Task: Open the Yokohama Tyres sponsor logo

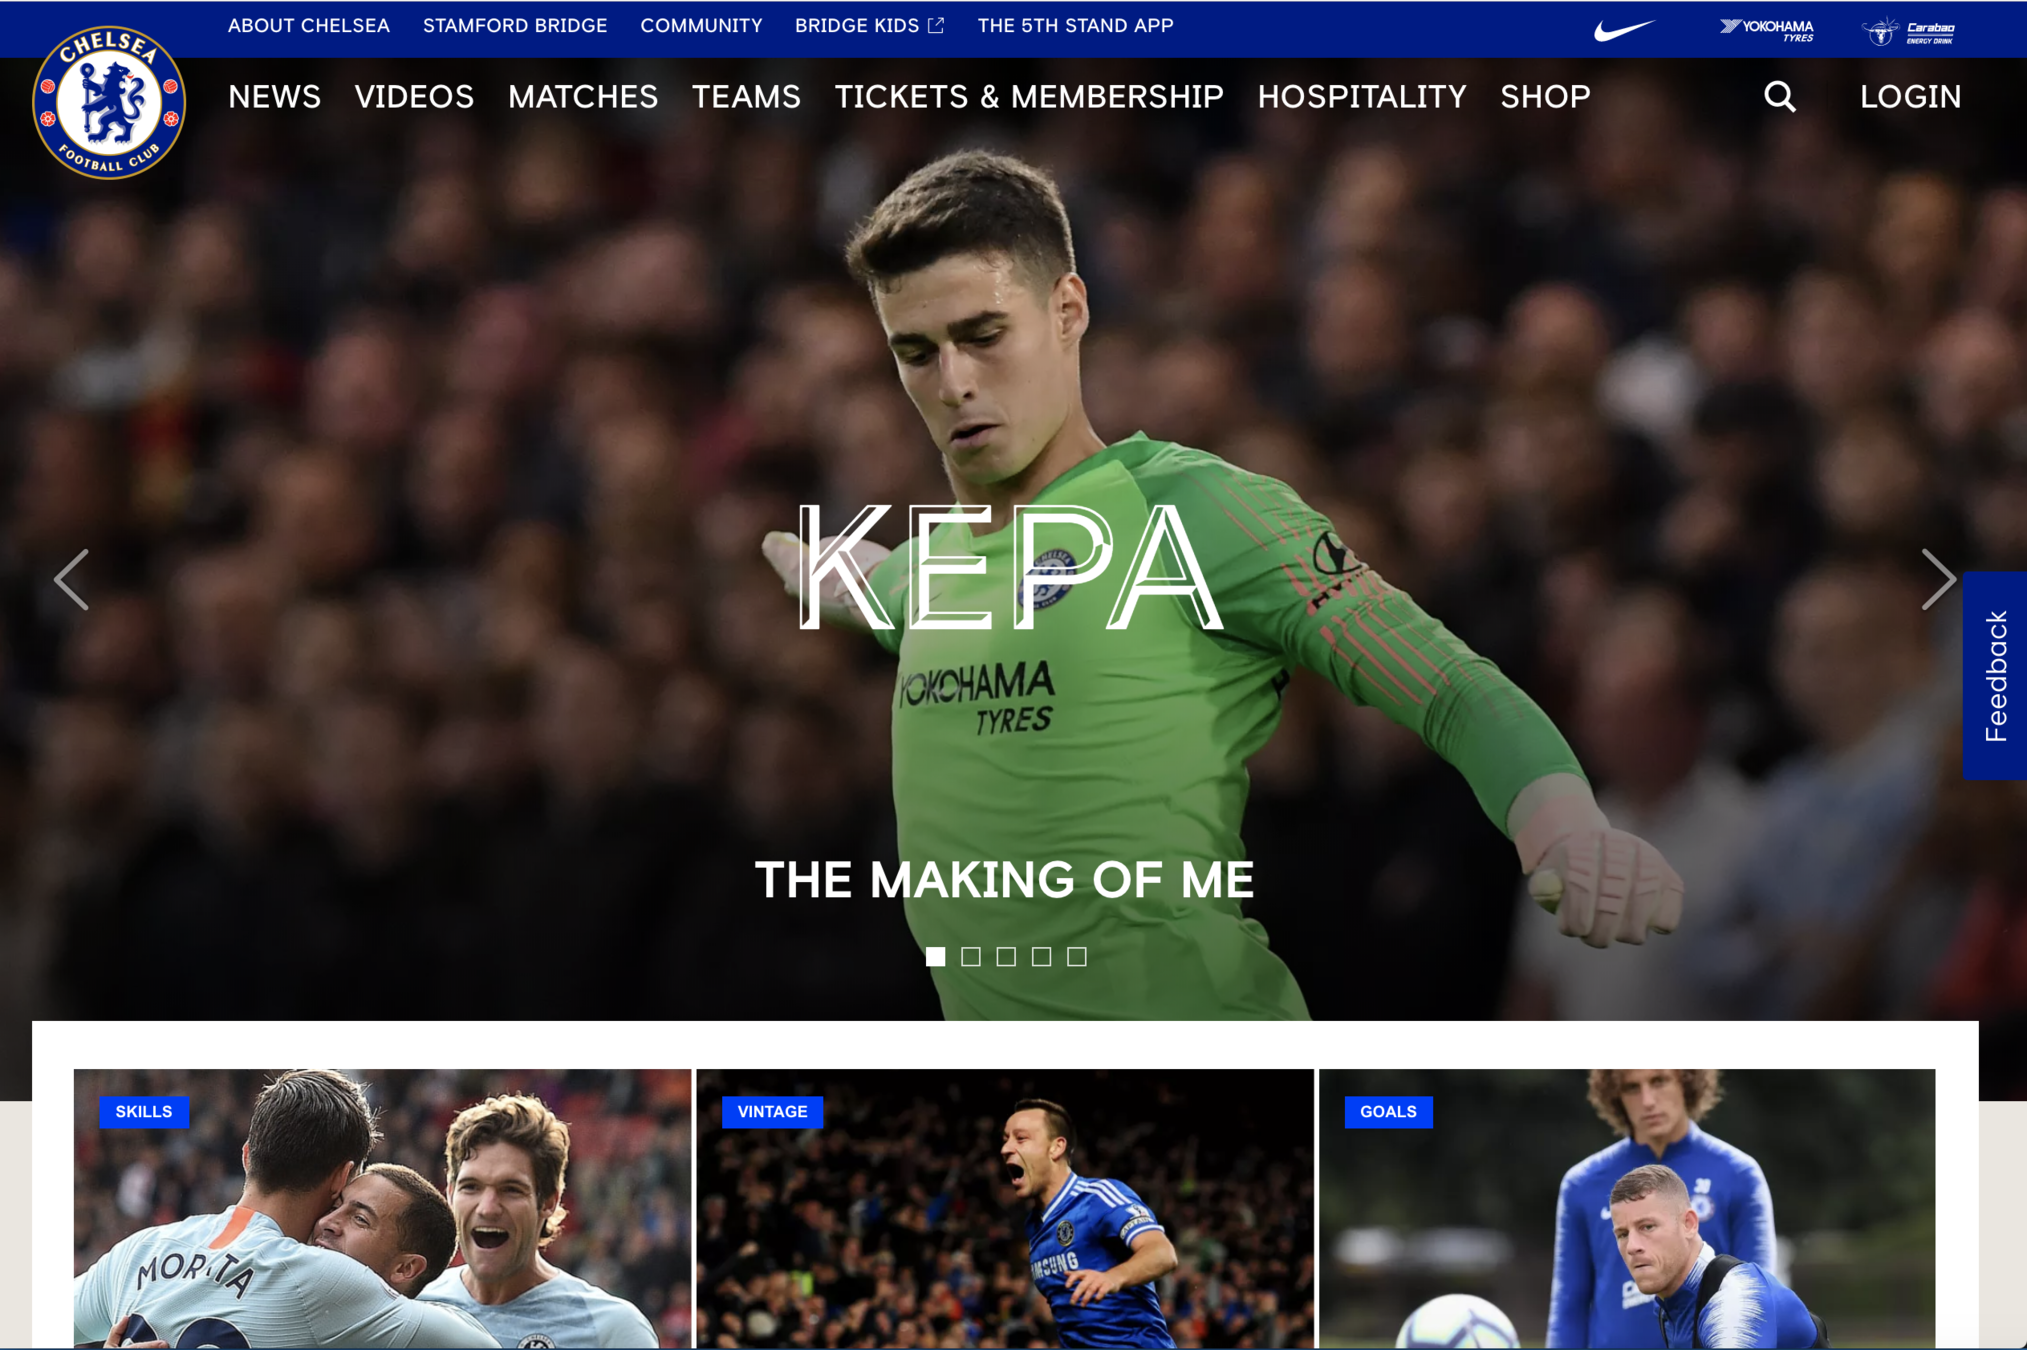Action: point(1767,30)
